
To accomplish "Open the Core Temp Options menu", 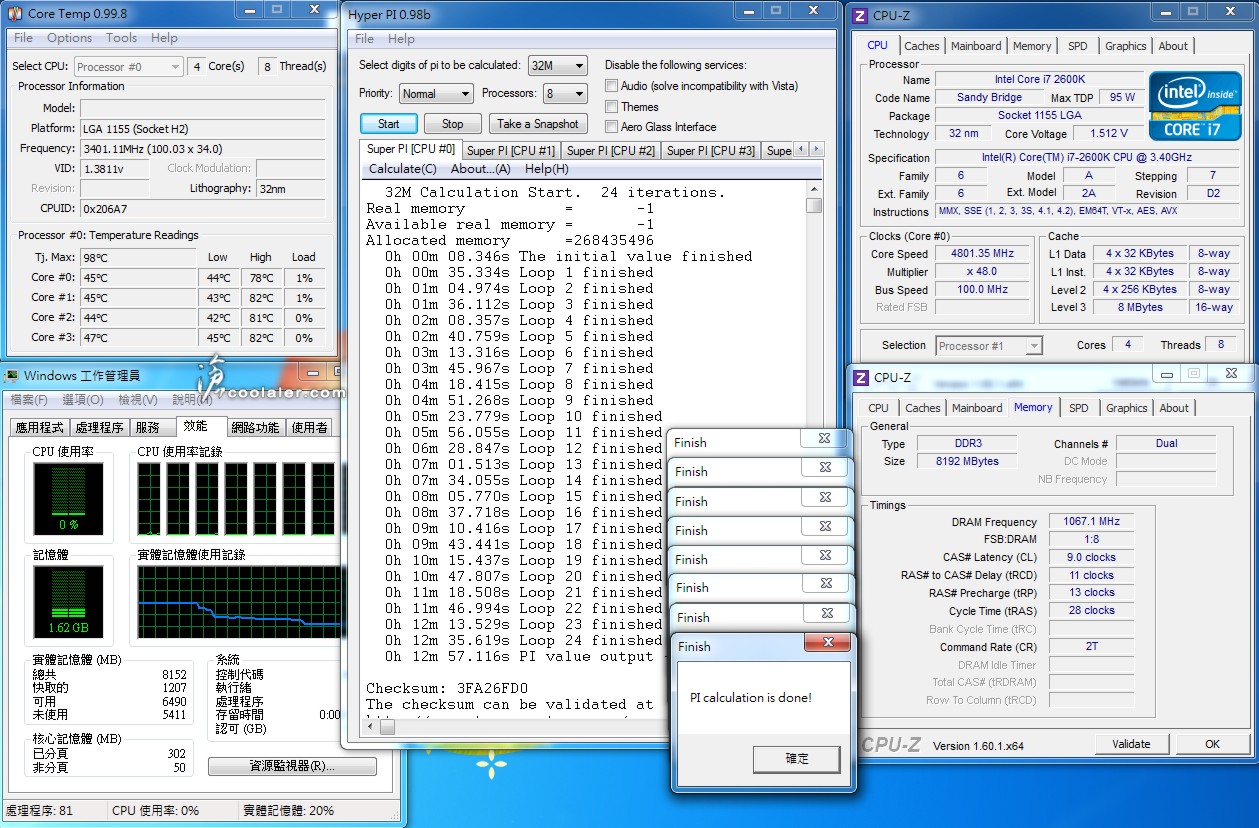I will tap(69, 38).
